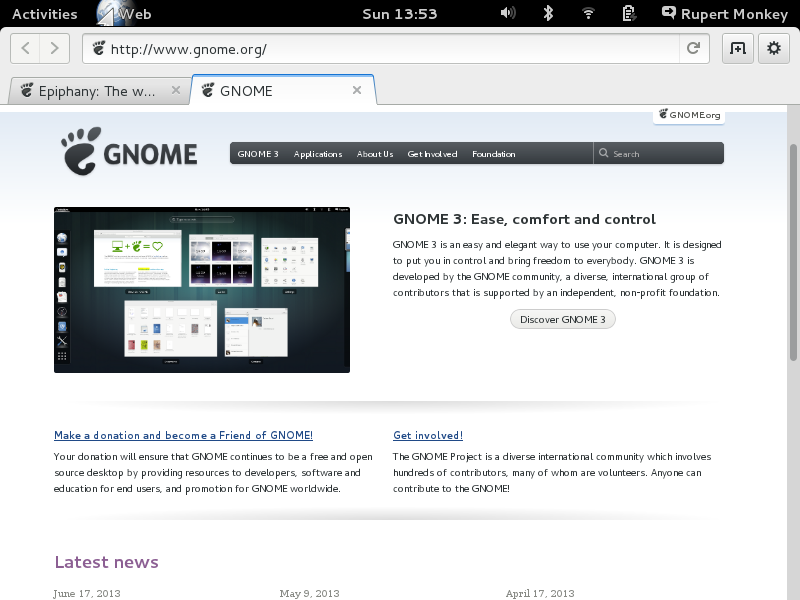Open the volume speaker indicator
This screenshot has height=600, width=800.
(x=508, y=13)
